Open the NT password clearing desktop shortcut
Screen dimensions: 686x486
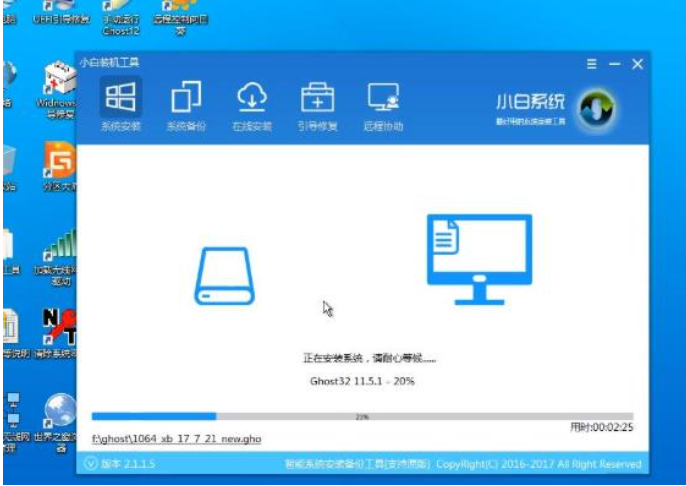[x=59, y=330]
